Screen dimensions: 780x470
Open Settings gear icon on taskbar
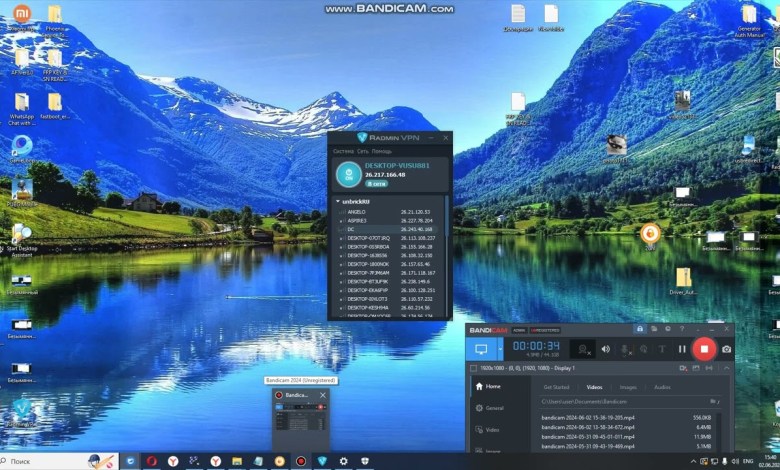tap(343, 462)
